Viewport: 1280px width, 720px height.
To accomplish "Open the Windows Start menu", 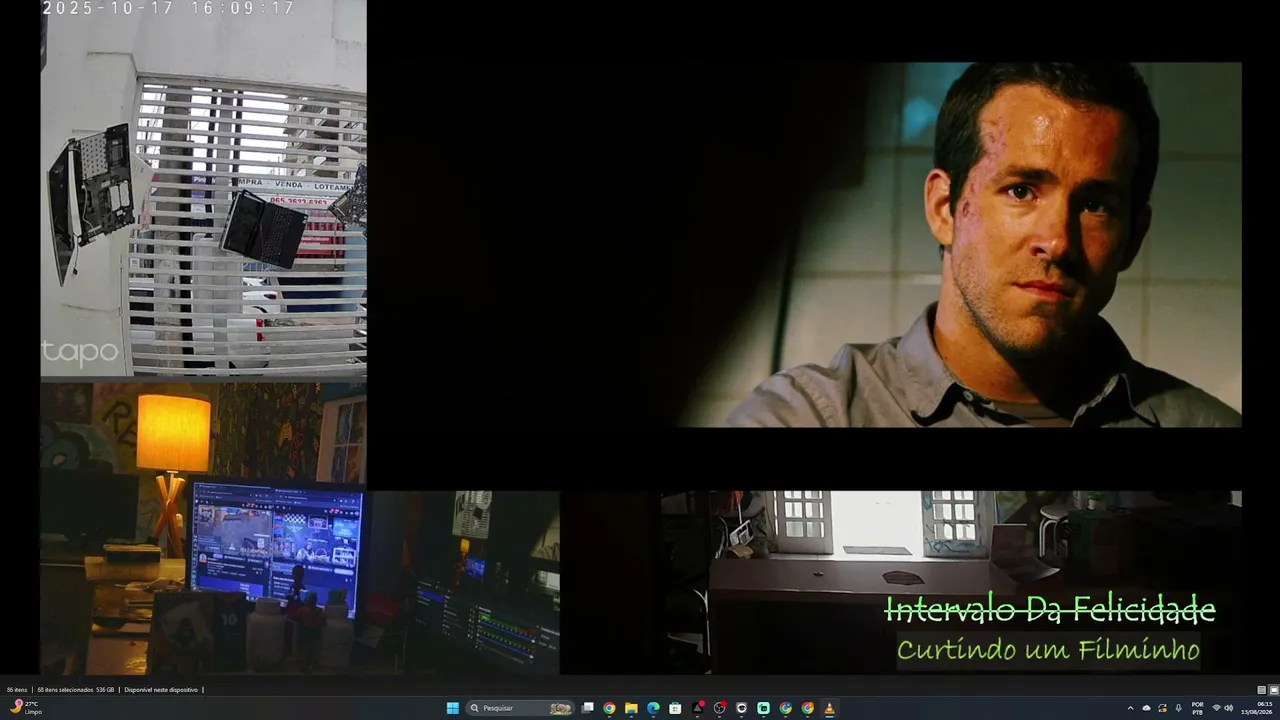I will coord(453,708).
